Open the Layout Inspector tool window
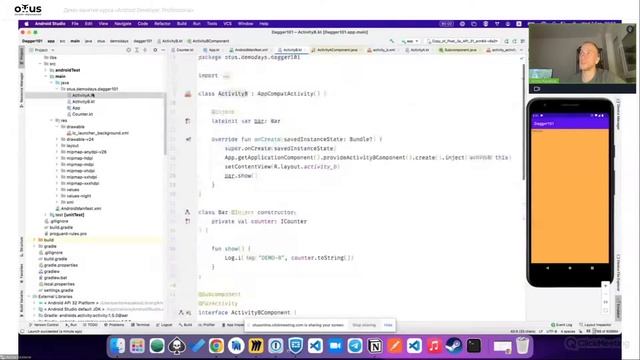The width and height of the screenshot is (640, 360). click(x=596, y=325)
